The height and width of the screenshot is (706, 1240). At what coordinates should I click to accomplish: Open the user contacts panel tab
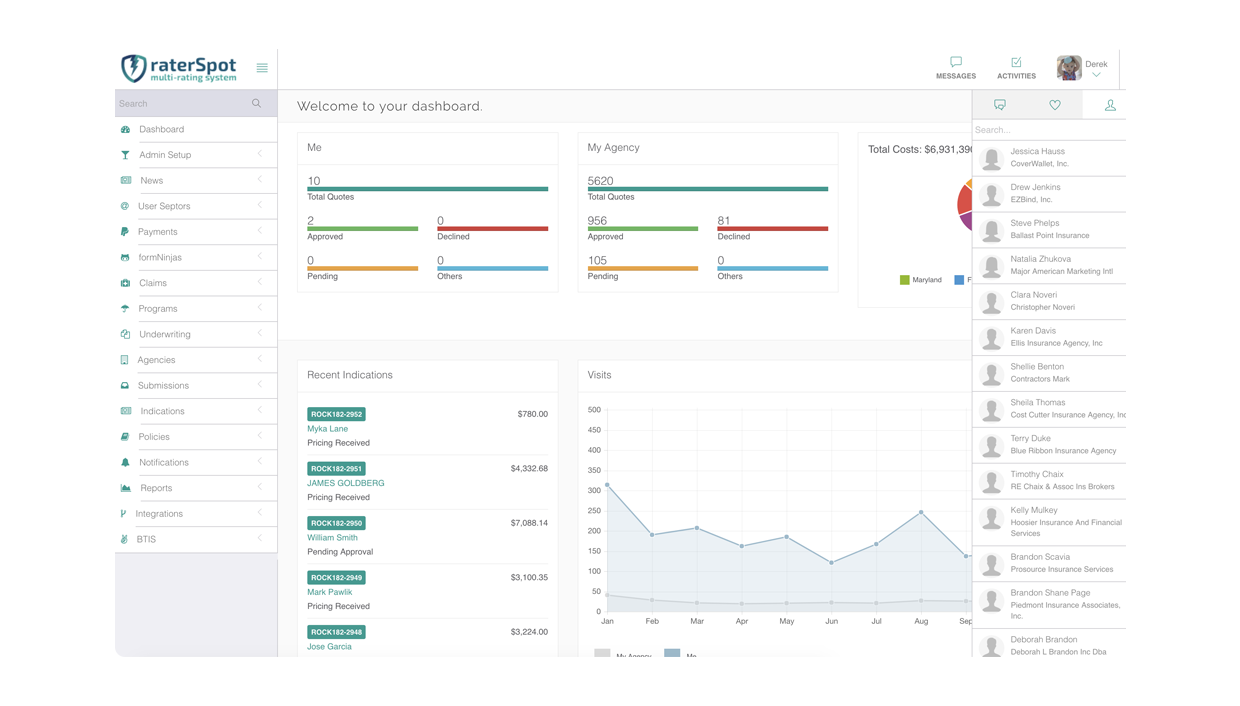point(1109,105)
